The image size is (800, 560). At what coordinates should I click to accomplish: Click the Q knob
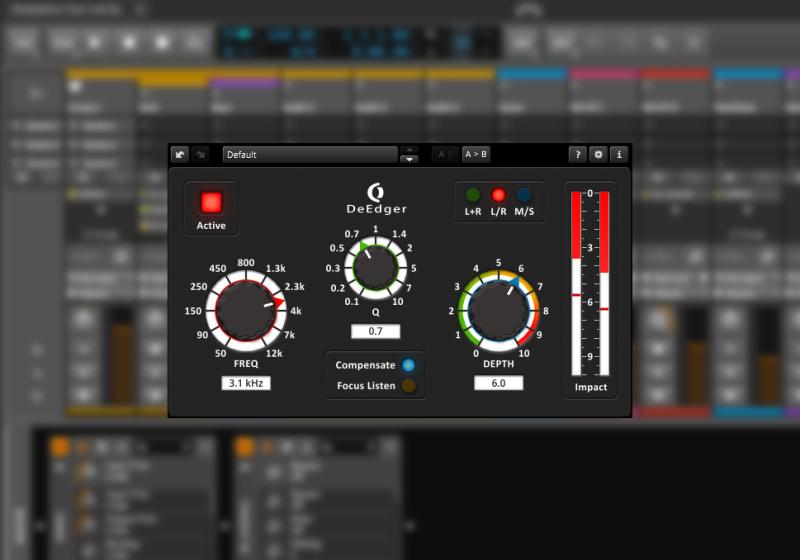click(375, 267)
